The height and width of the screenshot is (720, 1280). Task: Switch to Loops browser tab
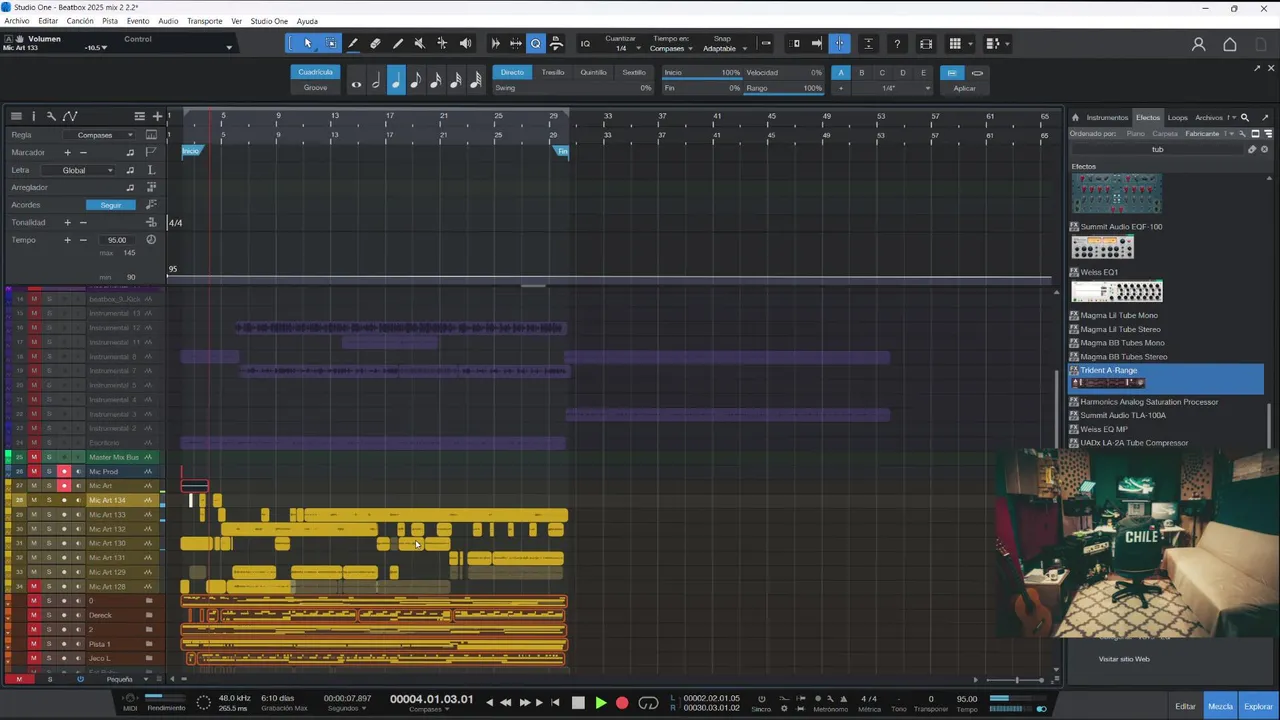[1178, 117]
